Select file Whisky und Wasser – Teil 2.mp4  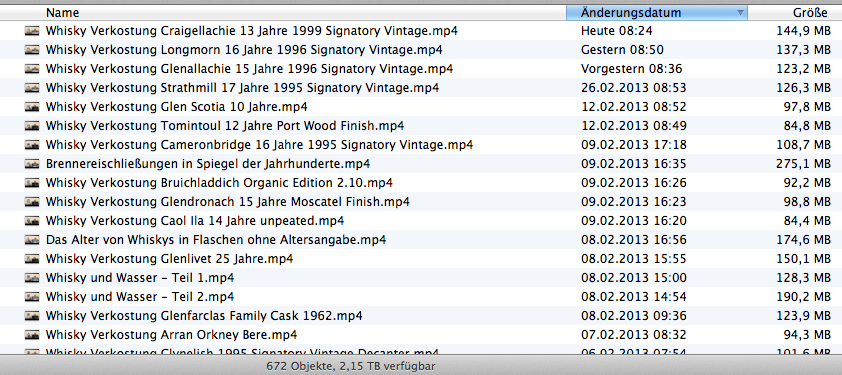(140, 297)
